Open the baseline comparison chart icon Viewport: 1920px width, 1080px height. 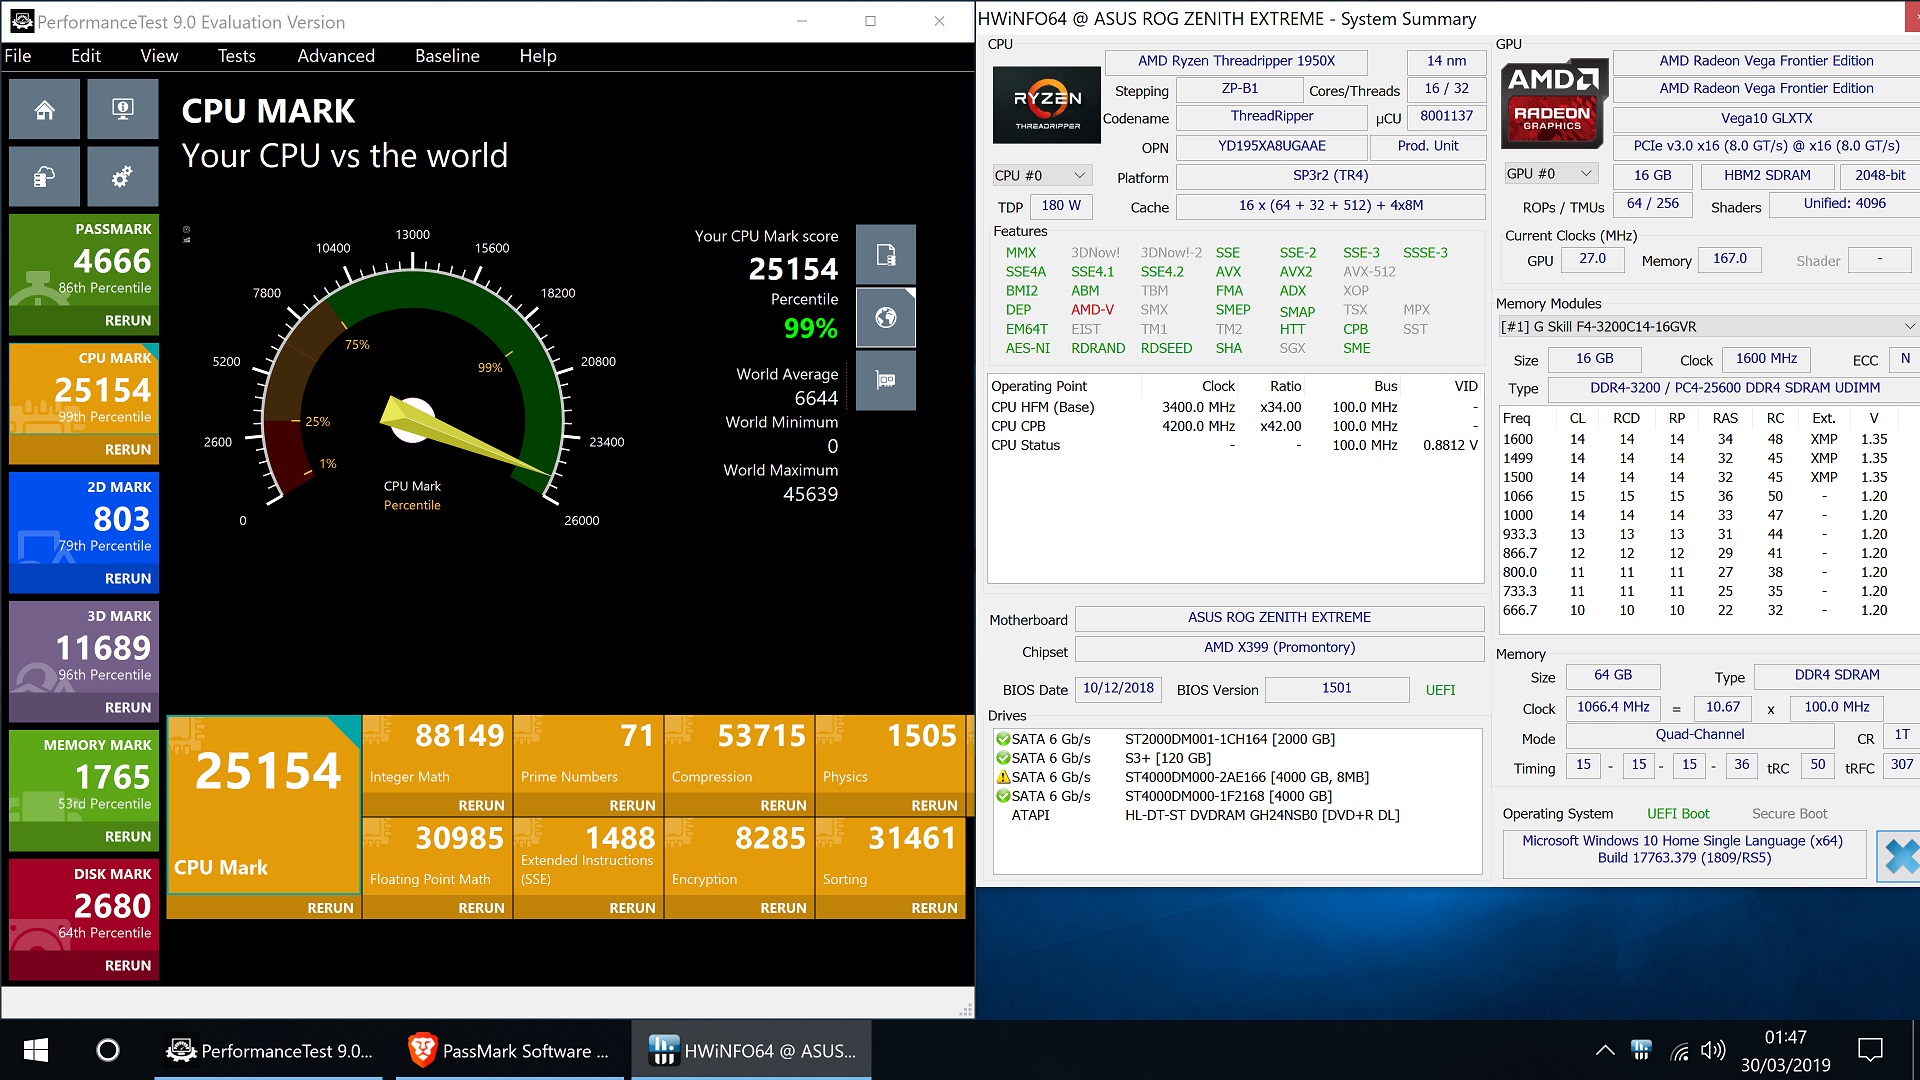coord(885,380)
